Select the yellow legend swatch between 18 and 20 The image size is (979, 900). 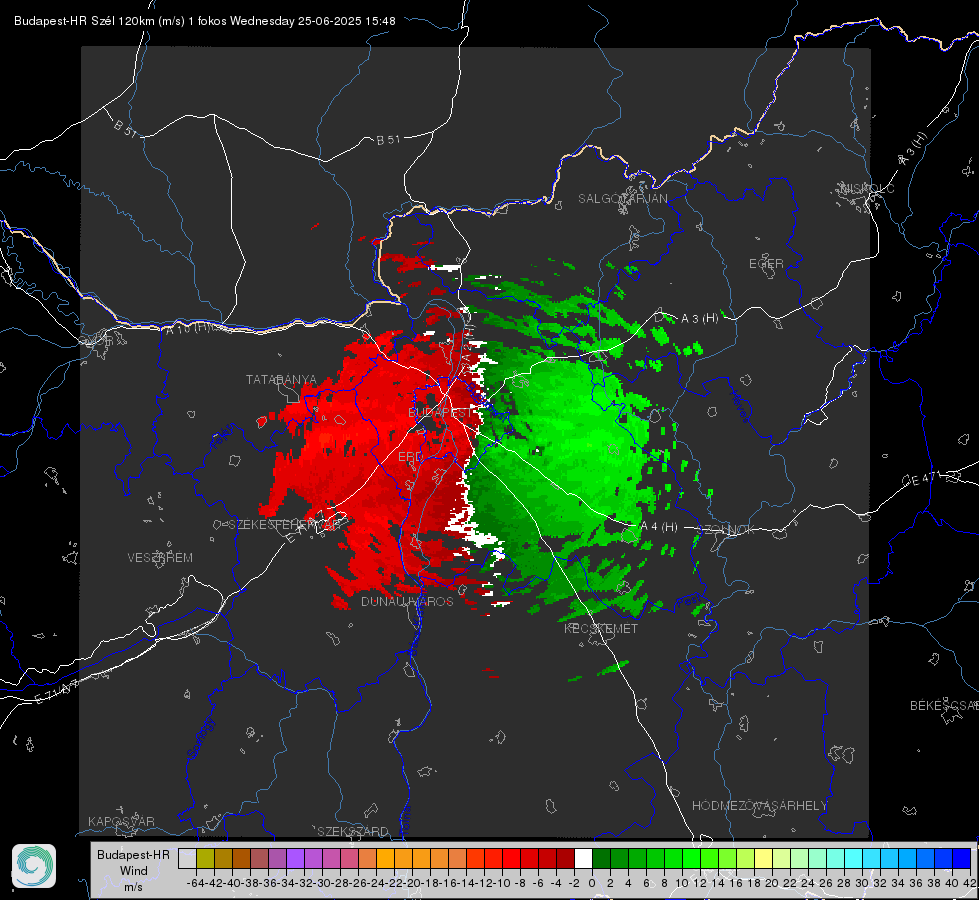pyautogui.click(x=764, y=859)
